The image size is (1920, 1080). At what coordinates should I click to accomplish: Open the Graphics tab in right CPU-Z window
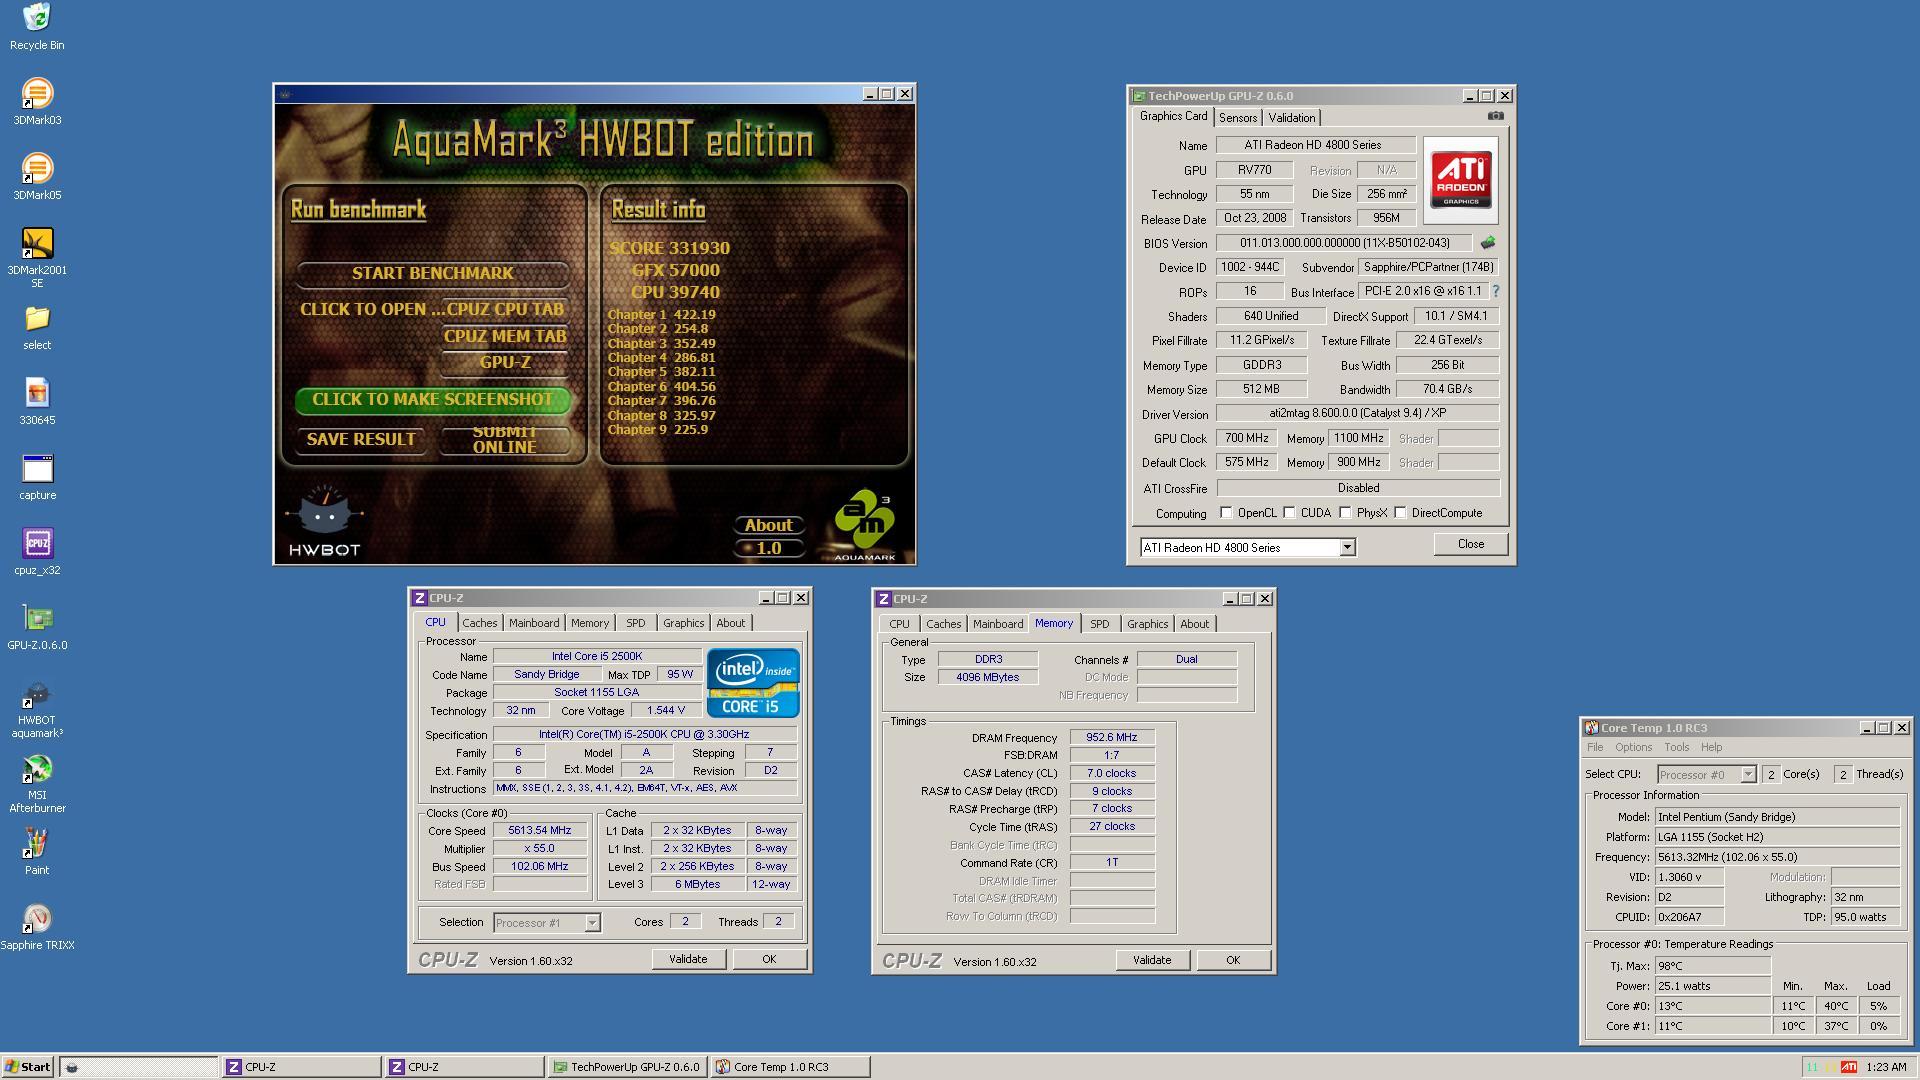point(1148,624)
